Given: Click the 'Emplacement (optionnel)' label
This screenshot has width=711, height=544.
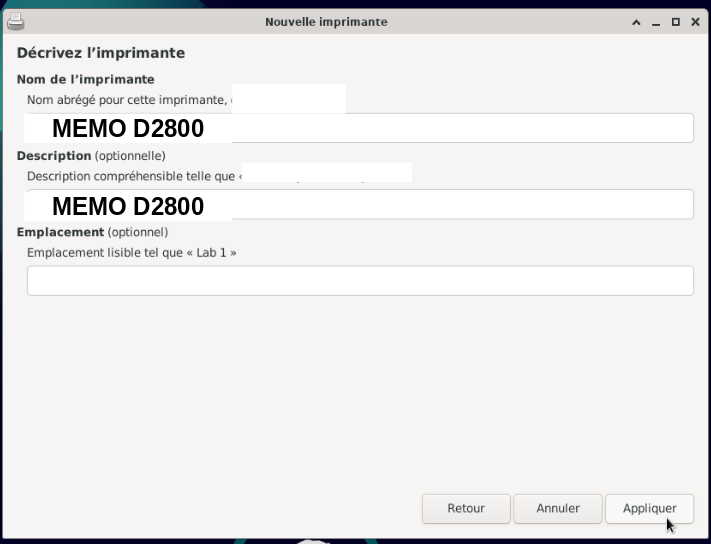Looking at the screenshot, I should click(93, 232).
